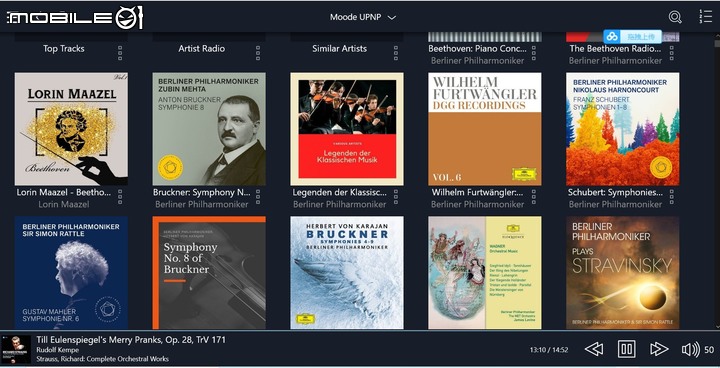Open Artist Radio options menu
Screen dimensions: 720x368
[258, 53]
